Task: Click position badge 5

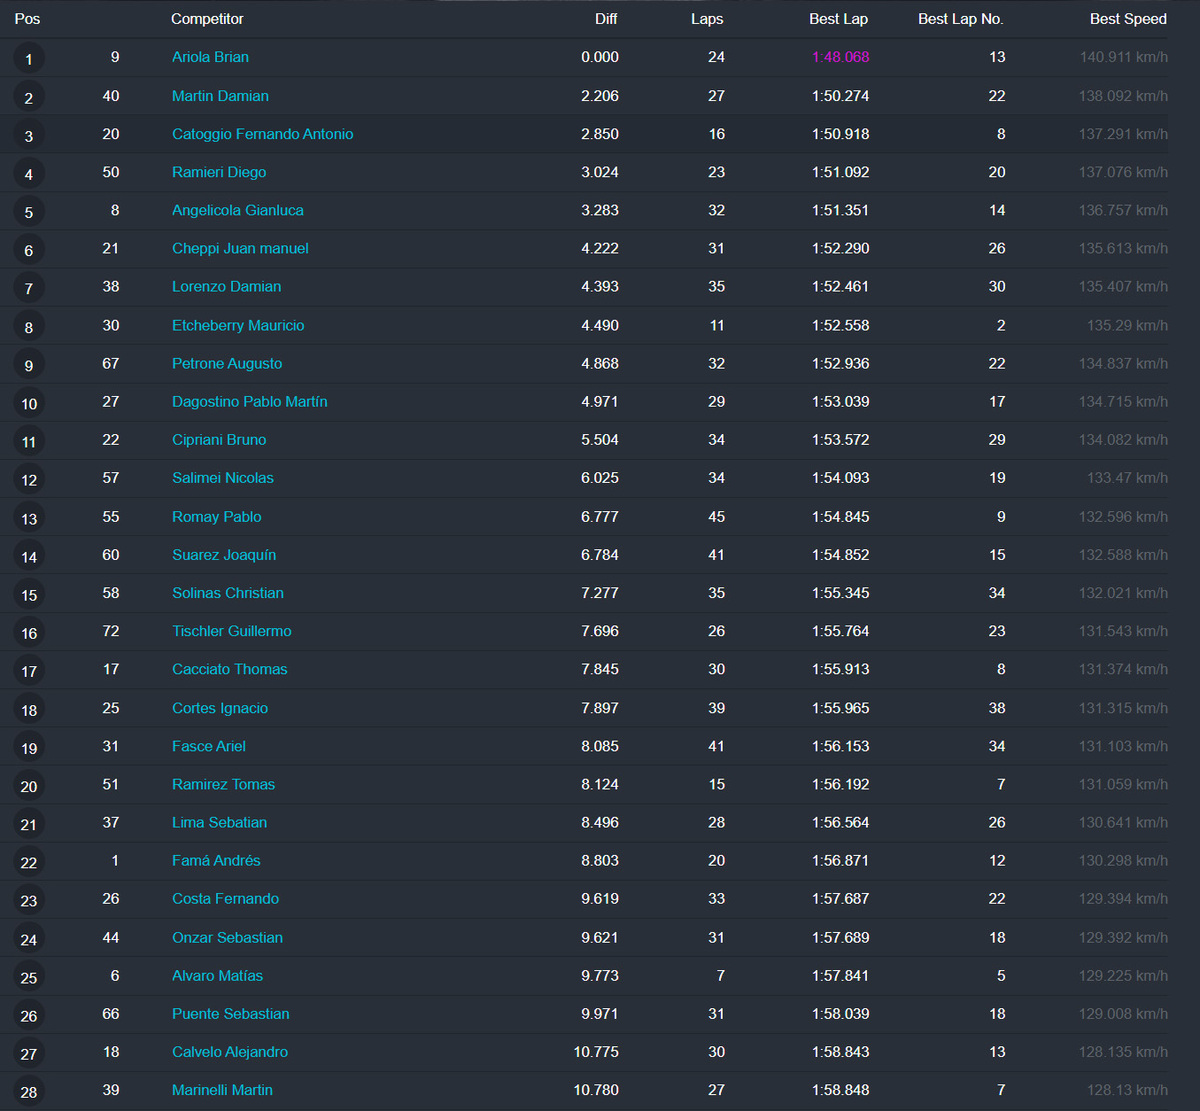Action: [x=29, y=212]
